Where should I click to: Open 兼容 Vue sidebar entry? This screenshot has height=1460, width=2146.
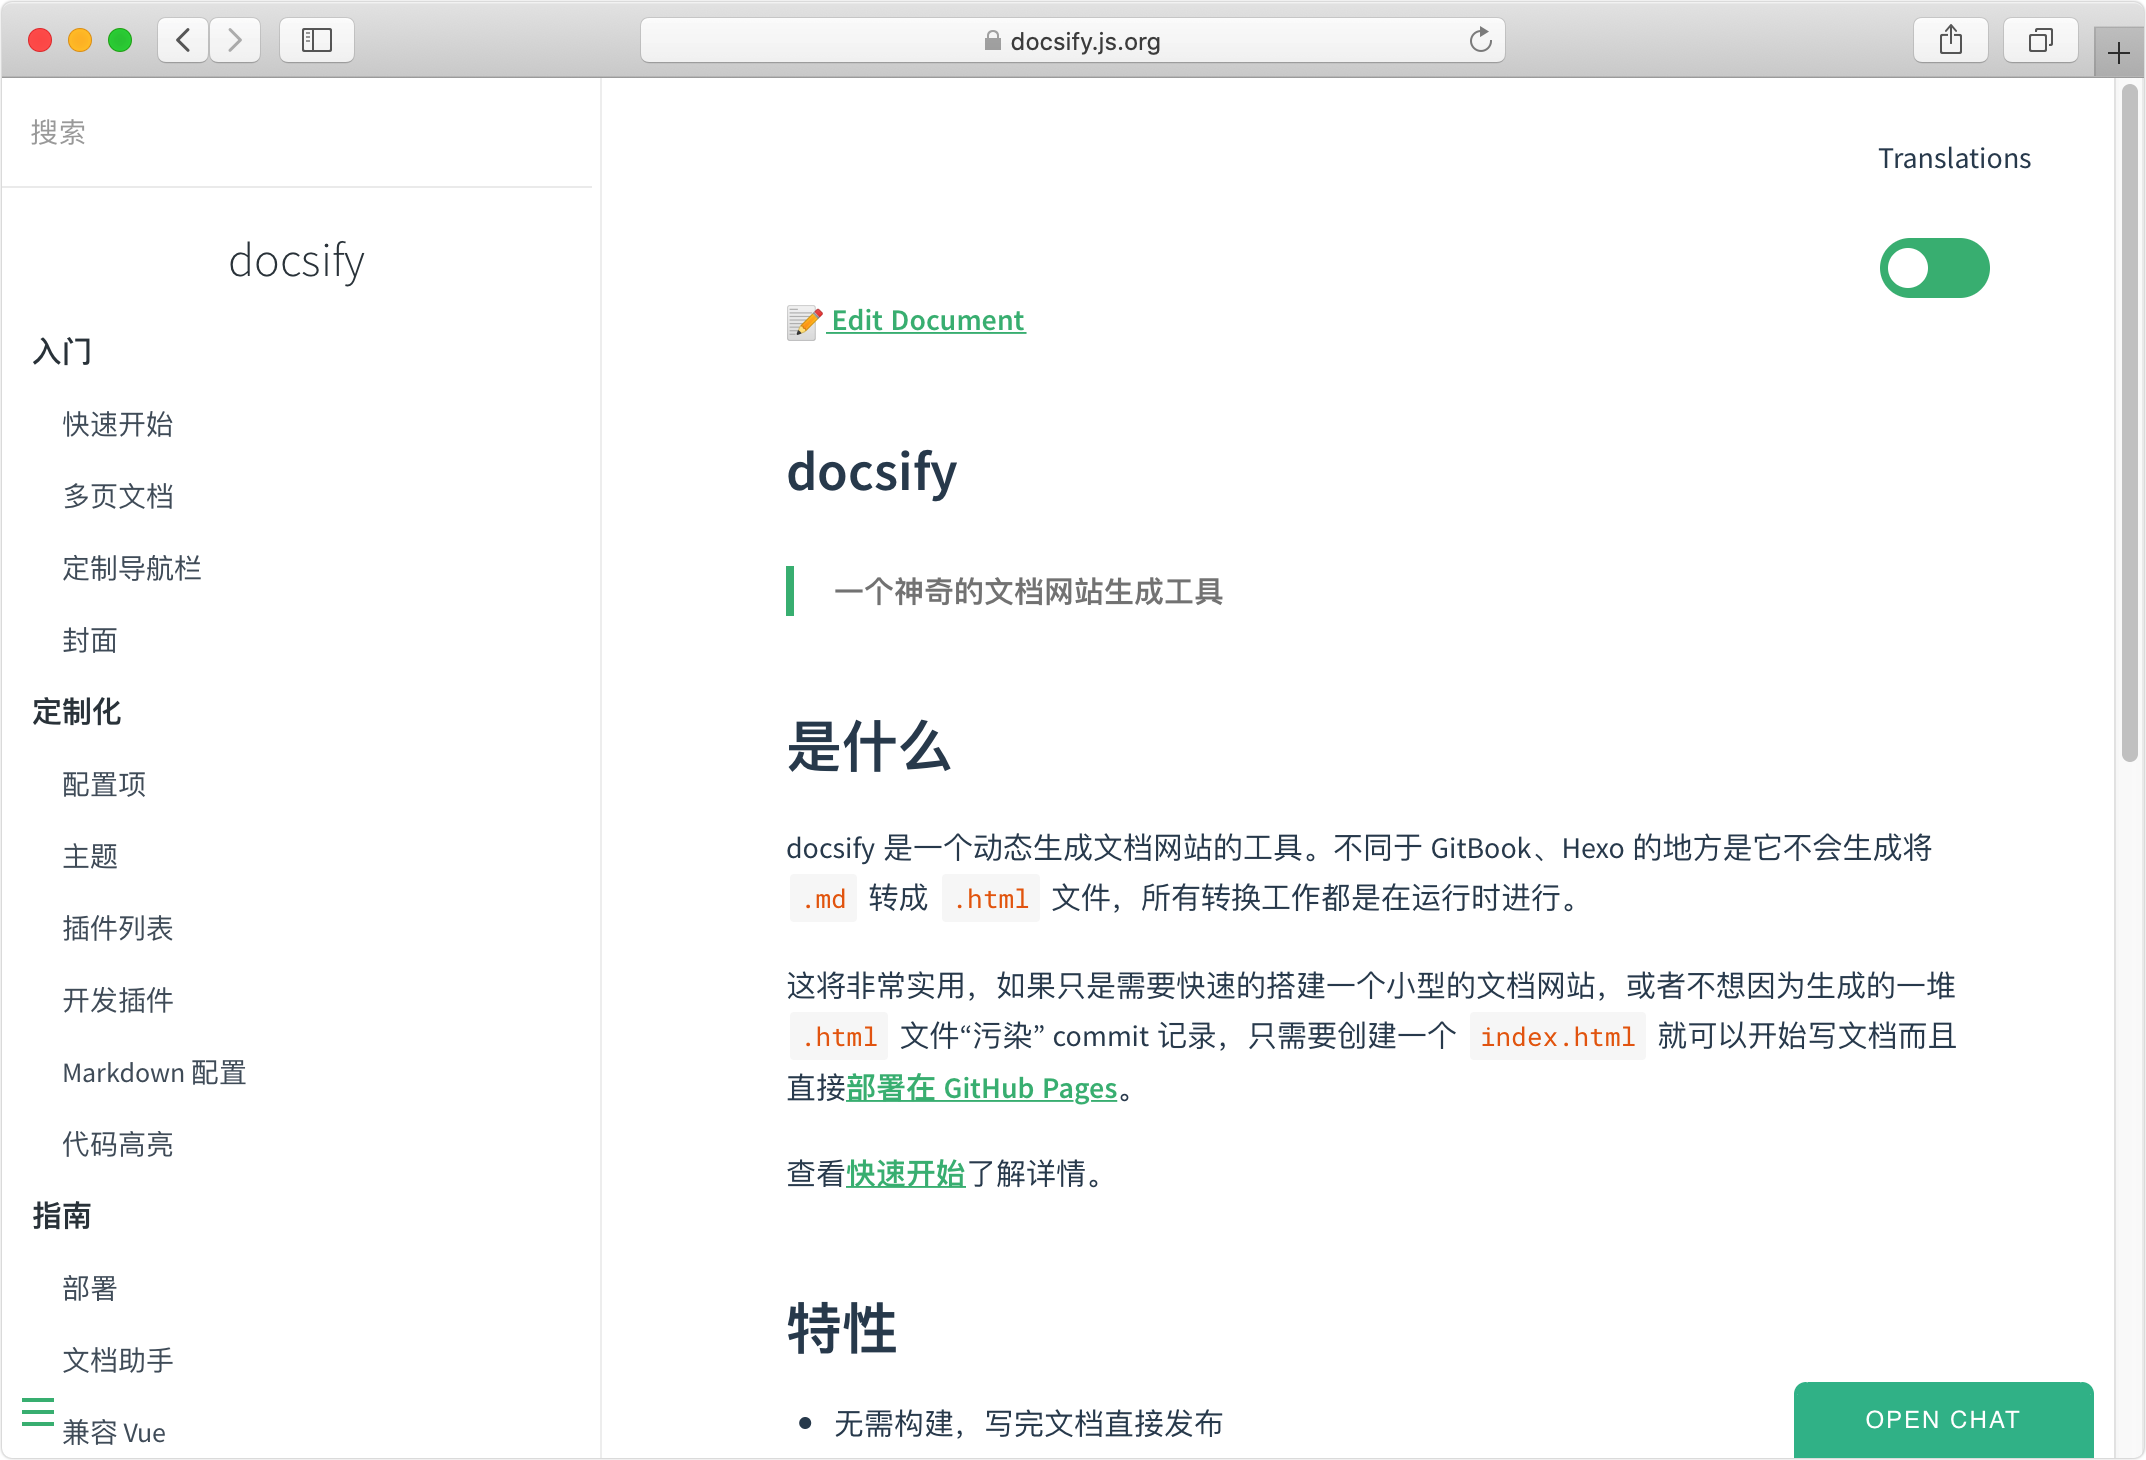[x=114, y=1432]
